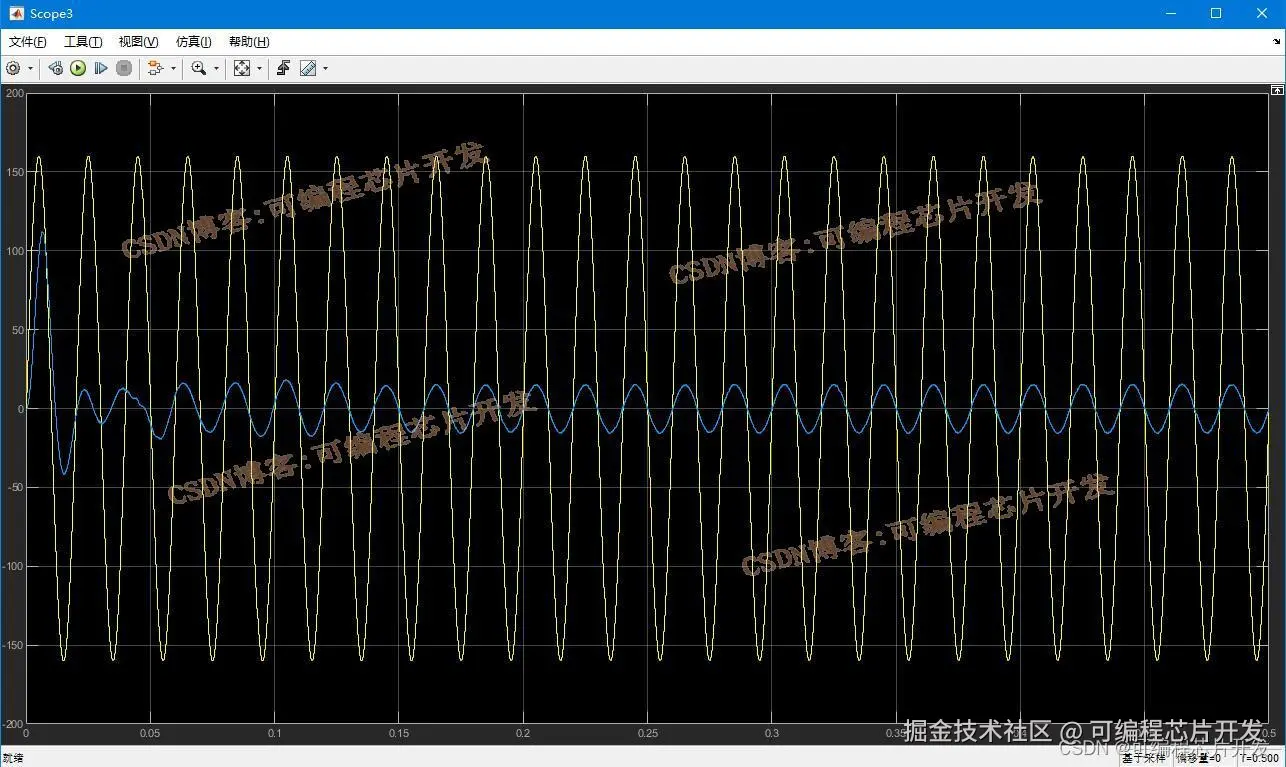Maximize the Scope3 window
This screenshot has width=1286, height=767.
pyautogui.click(x=1216, y=13)
